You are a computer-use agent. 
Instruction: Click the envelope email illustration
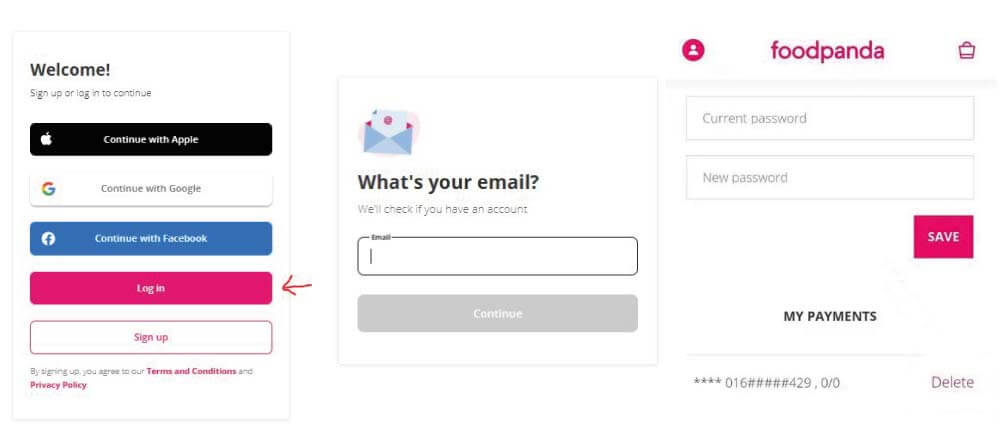pos(388,132)
